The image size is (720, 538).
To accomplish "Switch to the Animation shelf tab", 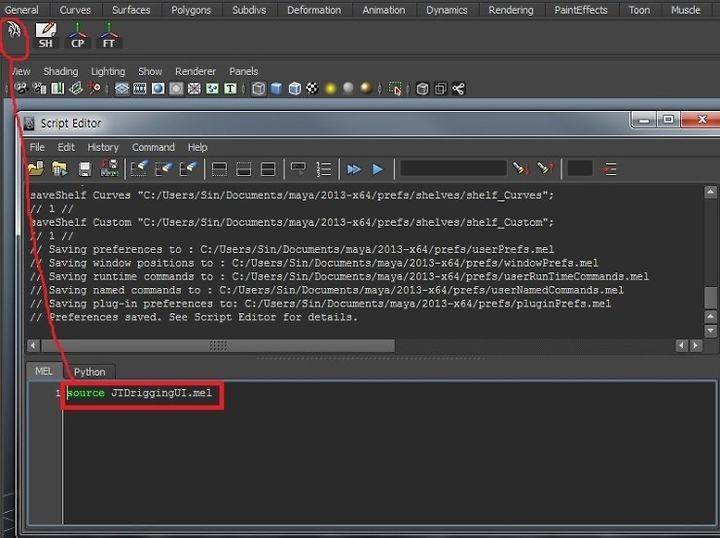I will (x=384, y=10).
